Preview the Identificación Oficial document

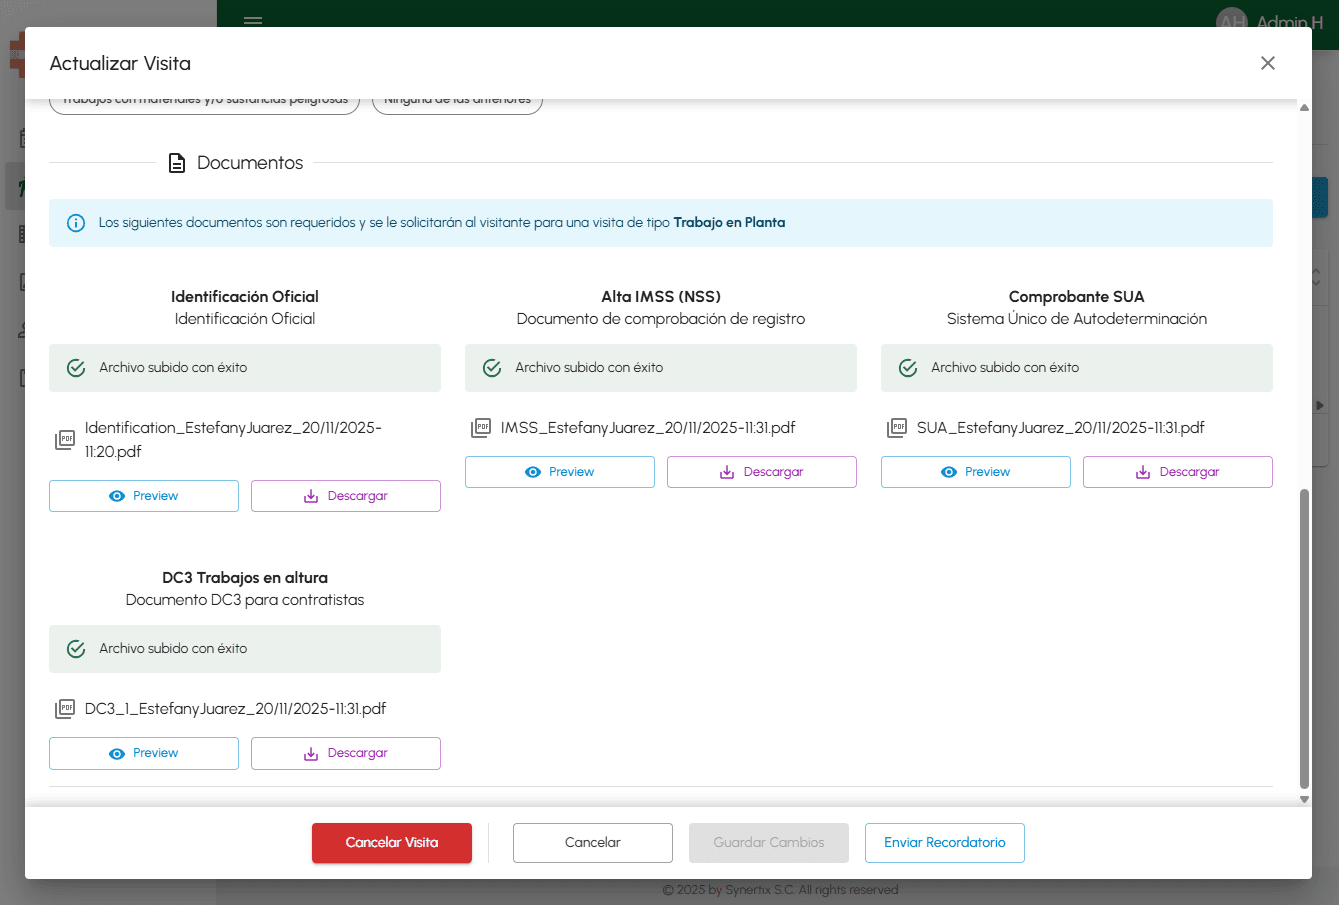click(x=144, y=496)
